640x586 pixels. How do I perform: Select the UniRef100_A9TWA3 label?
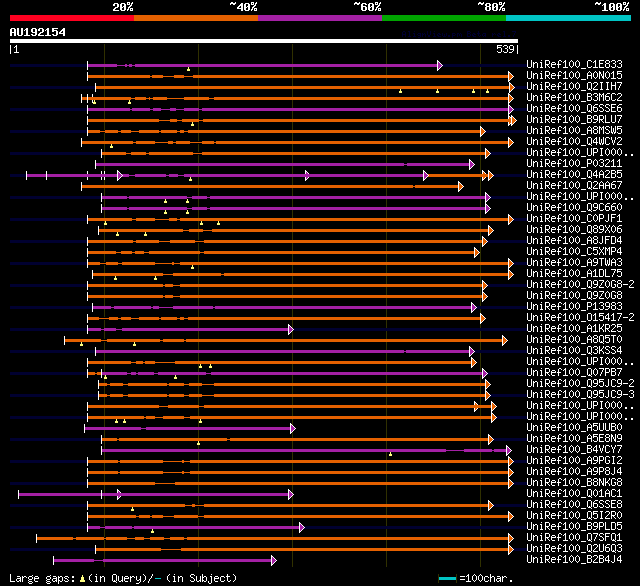click(x=574, y=262)
